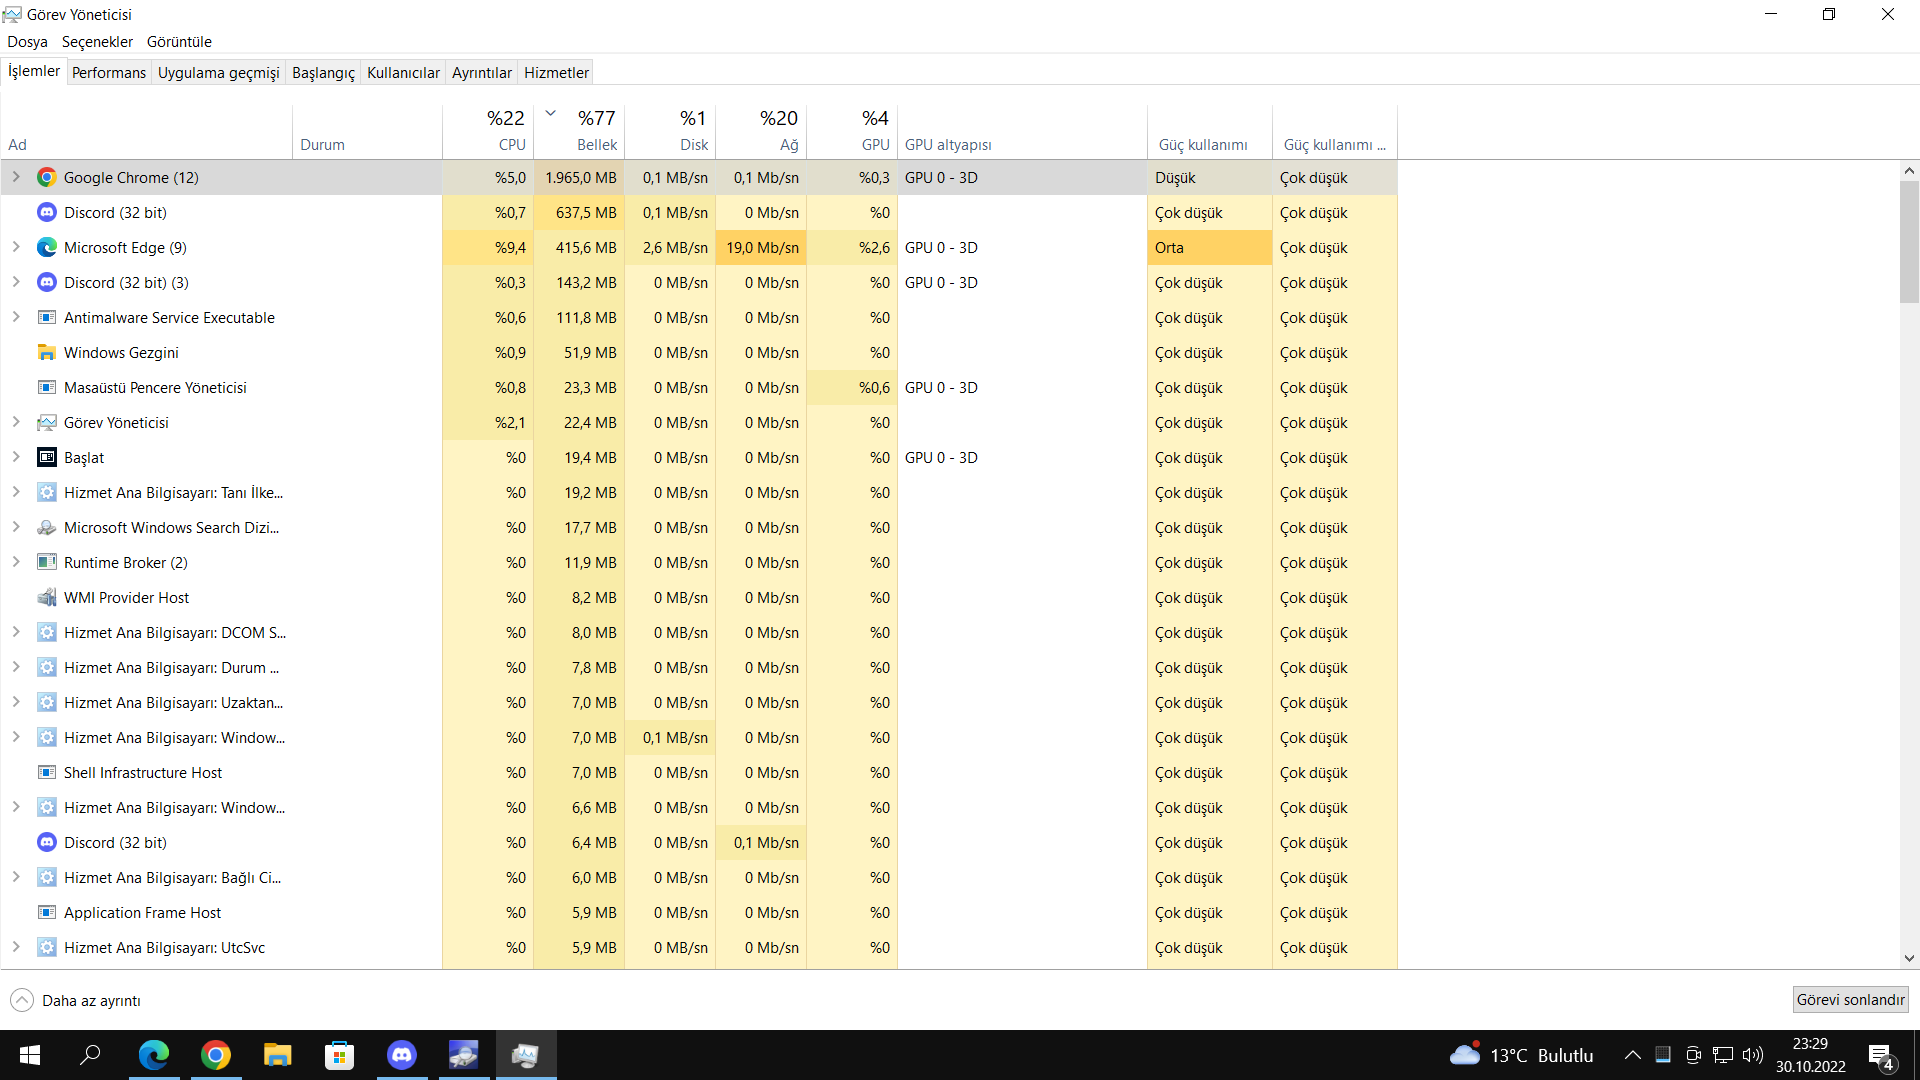
Task: Select the 1.965,0 MB memory cell
Action: point(579,178)
